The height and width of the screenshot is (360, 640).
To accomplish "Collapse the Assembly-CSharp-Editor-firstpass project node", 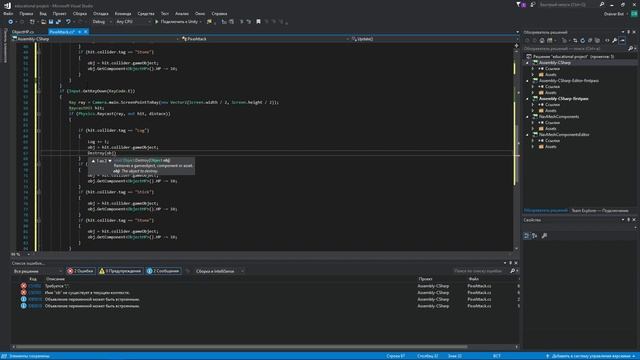I will point(527,81).
